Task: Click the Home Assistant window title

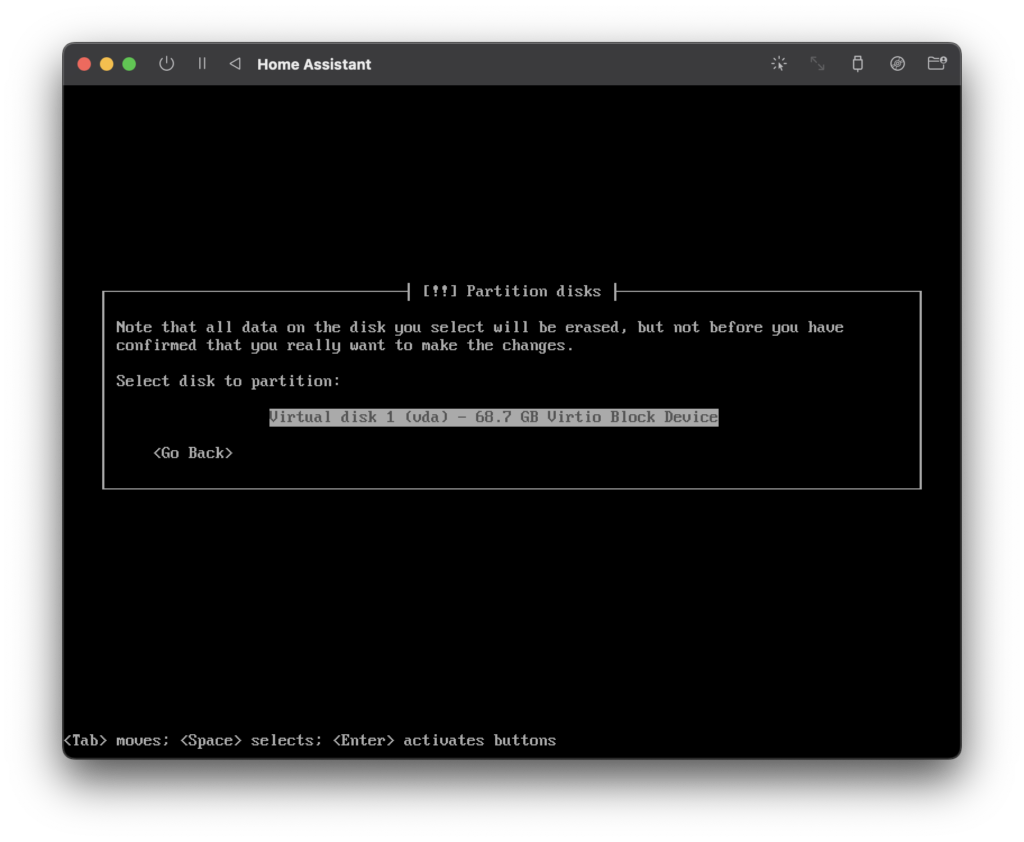Action: click(314, 64)
